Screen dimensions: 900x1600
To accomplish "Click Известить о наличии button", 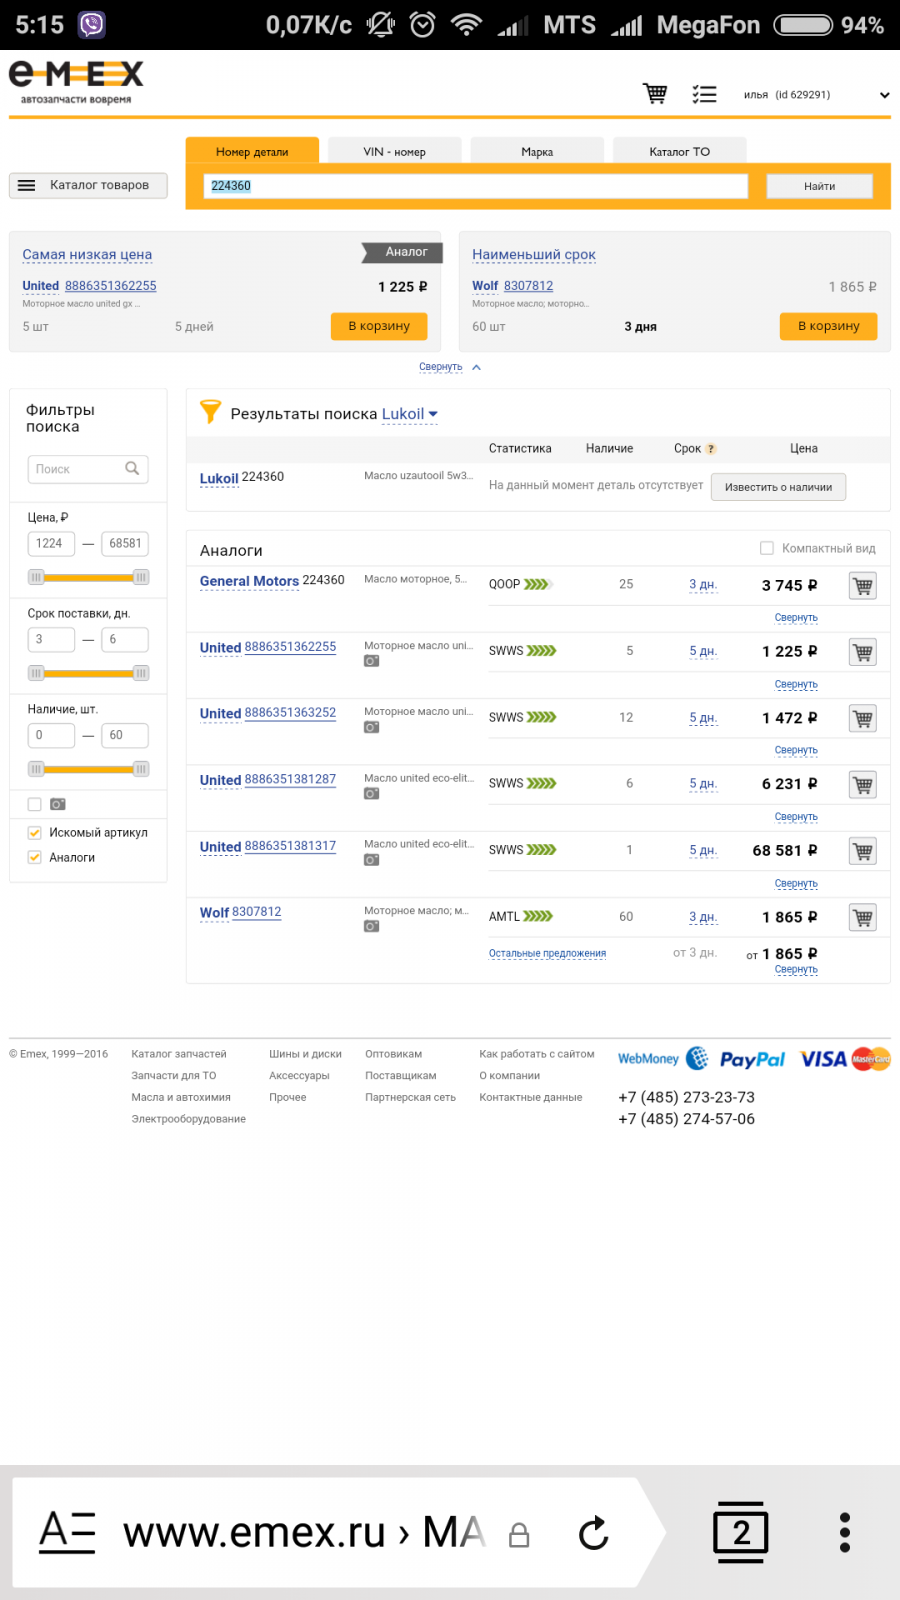I will pos(778,487).
